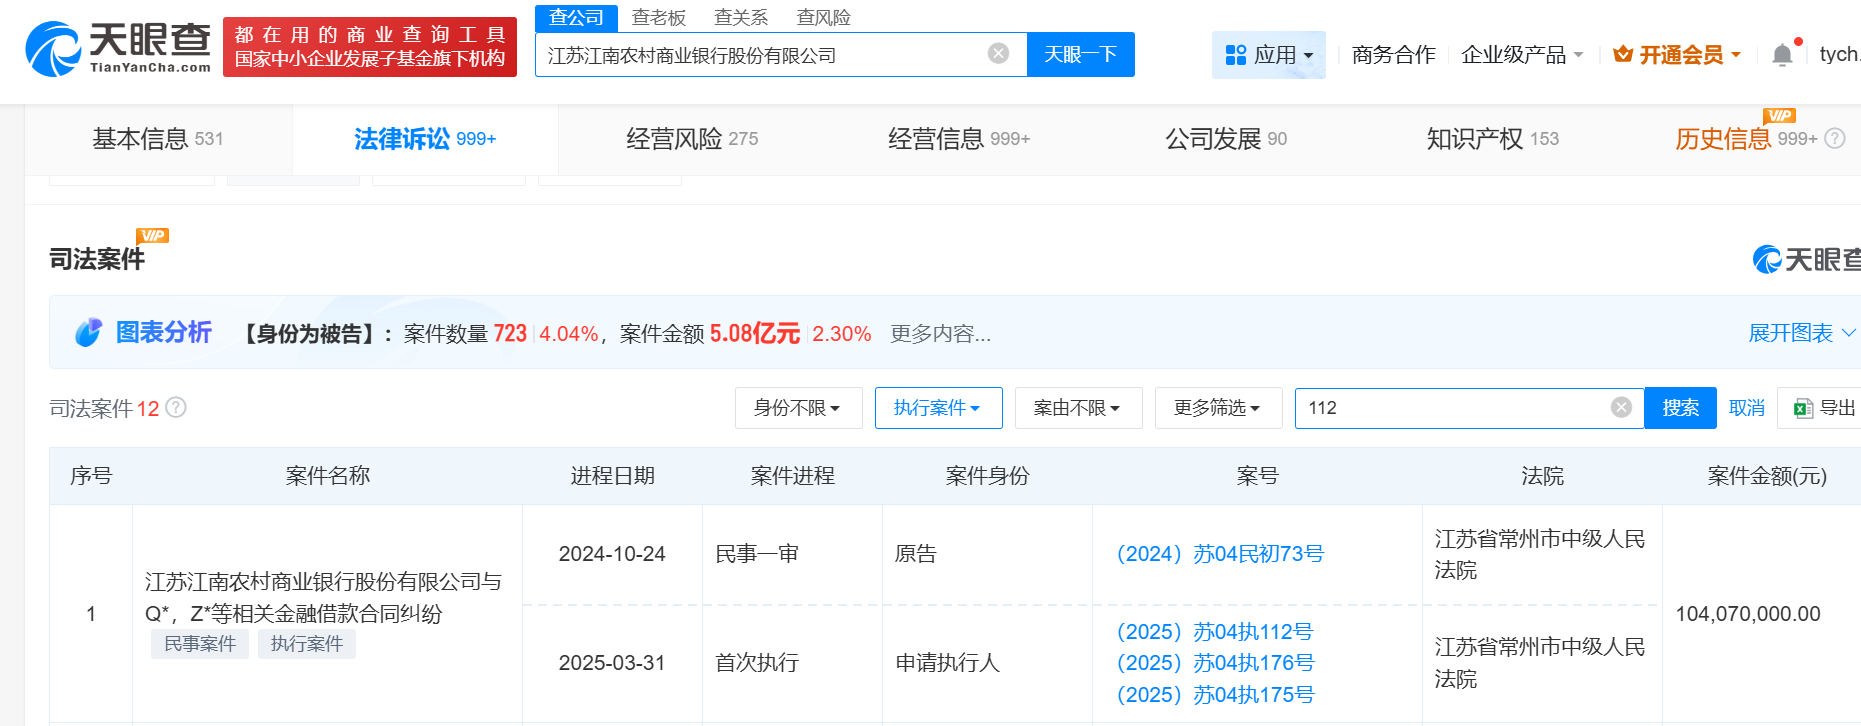Click the crown icon beside 开通会员

pos(1623,54)
